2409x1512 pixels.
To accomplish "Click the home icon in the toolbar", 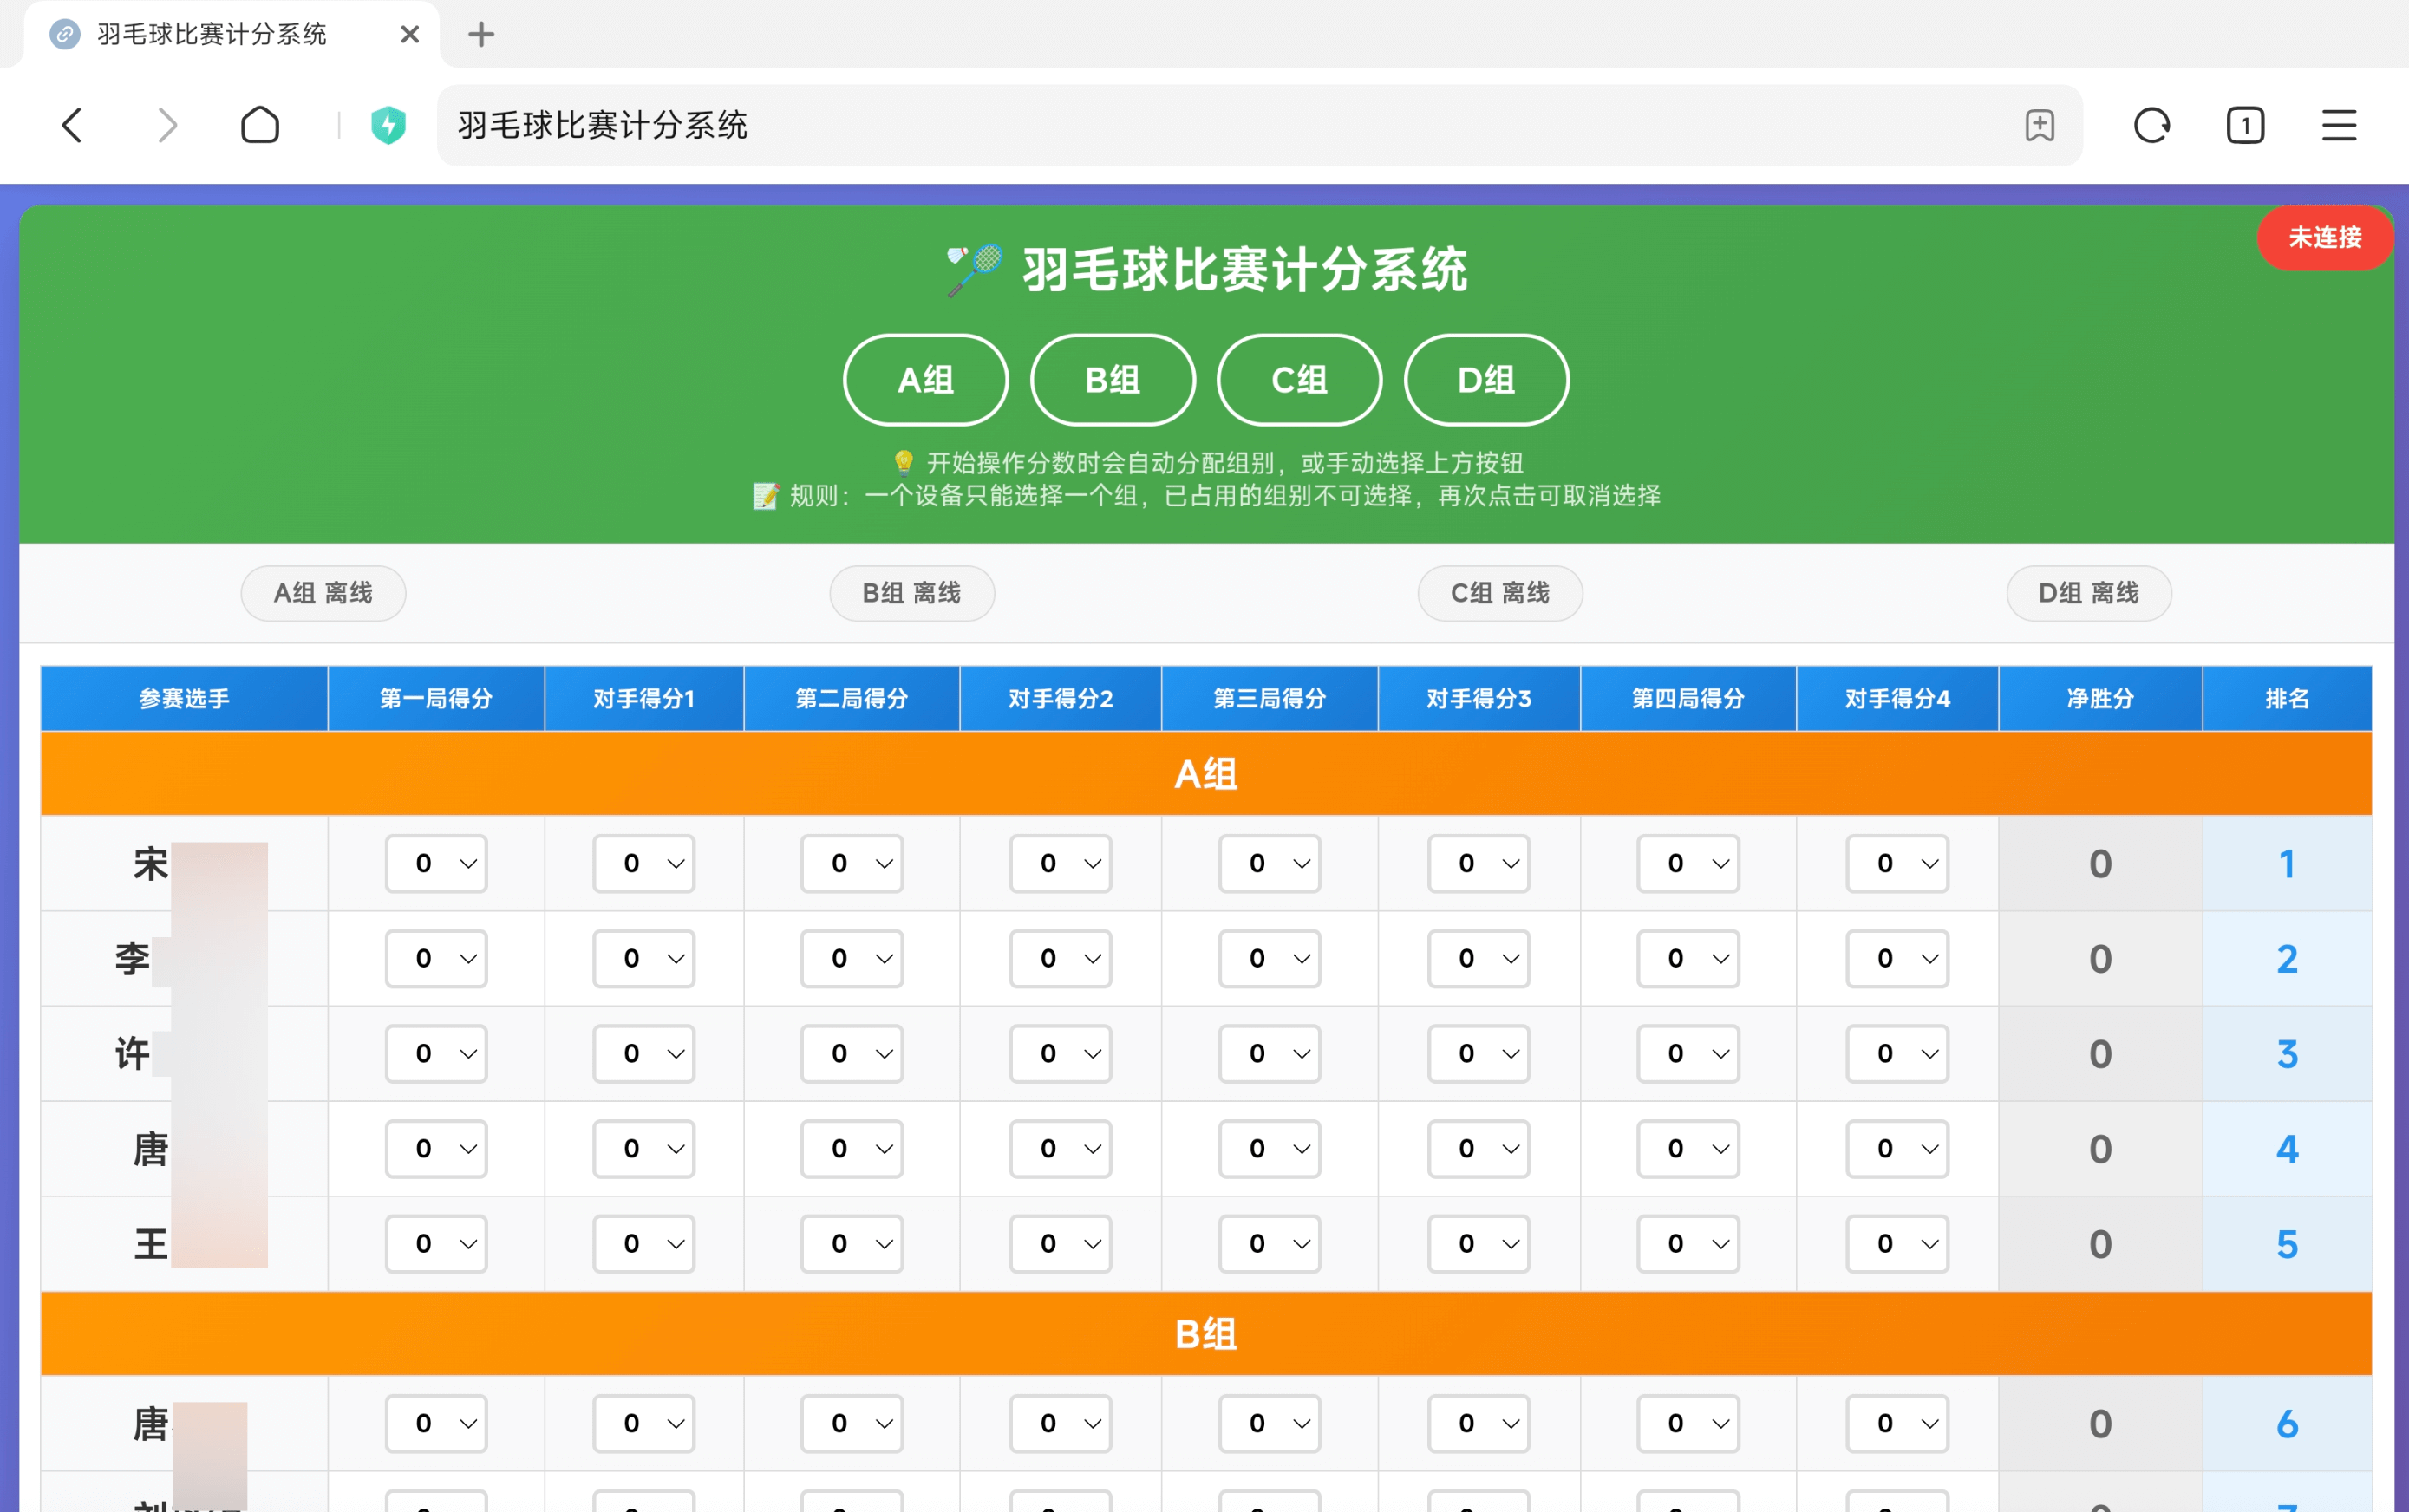I will coord(259,125).
